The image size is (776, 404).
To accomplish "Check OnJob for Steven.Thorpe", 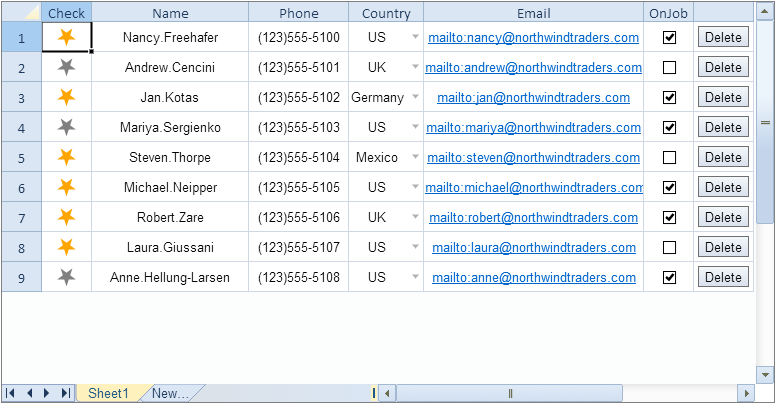I will pos(669,157).
